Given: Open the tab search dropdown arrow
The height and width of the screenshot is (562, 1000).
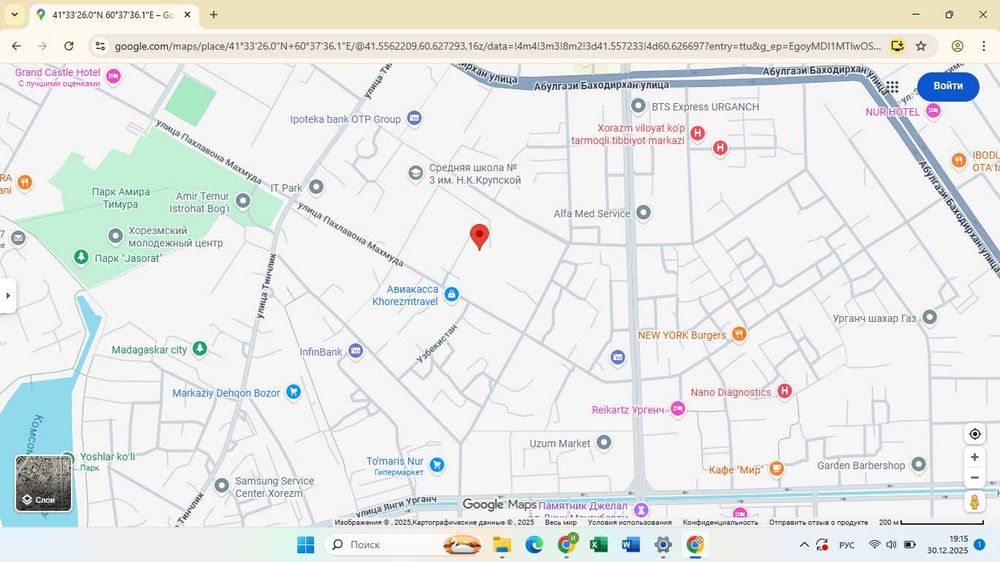Looking at the screenshot, I should click(14, 14).
